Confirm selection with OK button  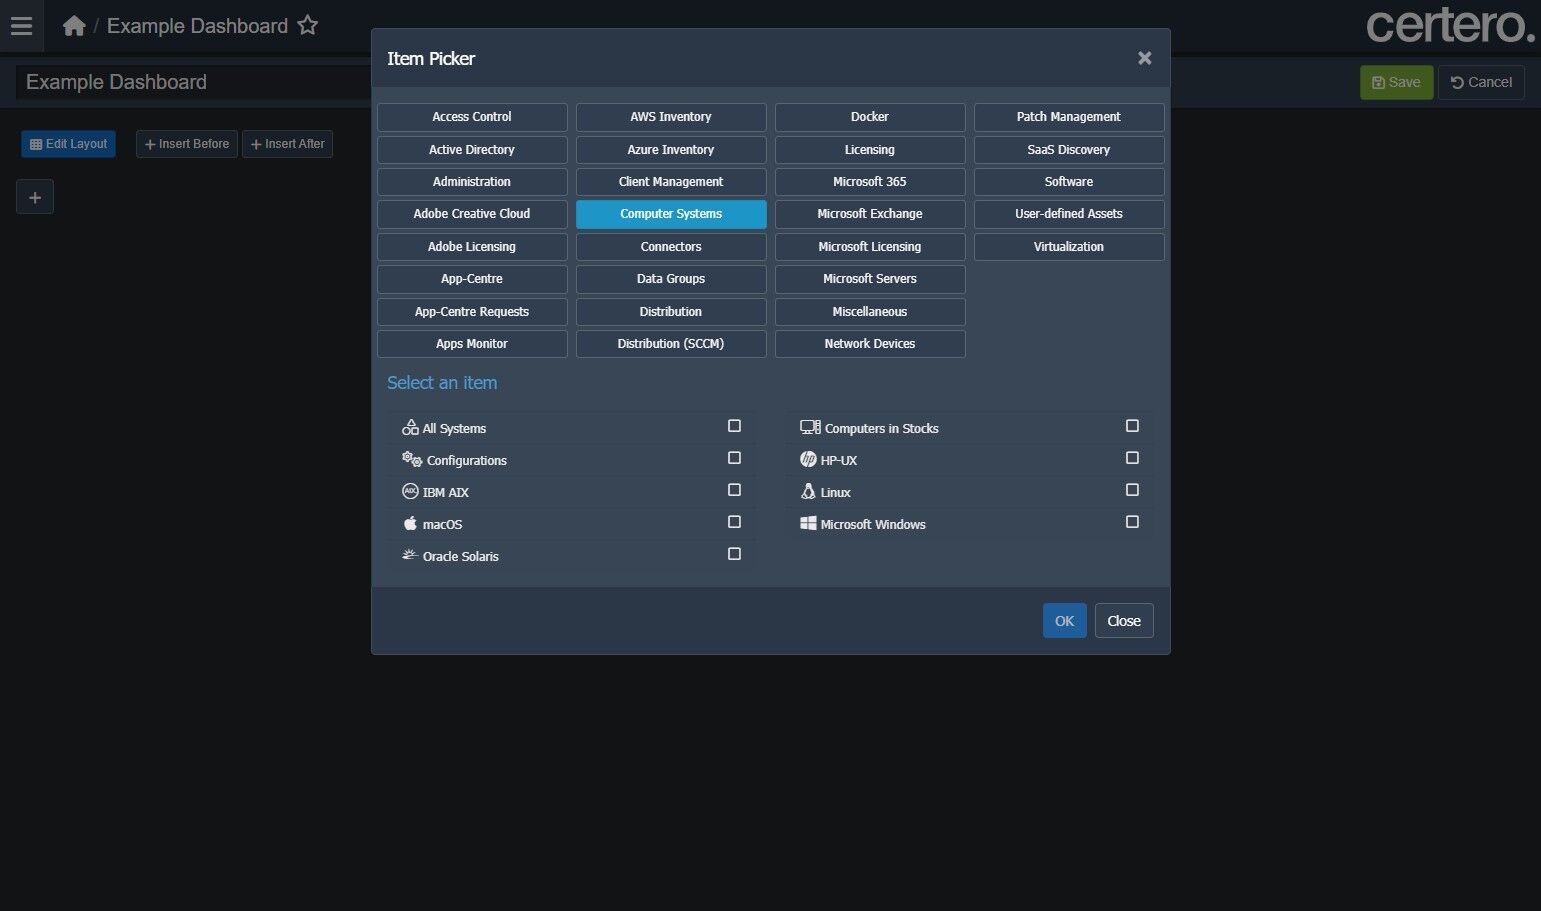pos(1064,621)
